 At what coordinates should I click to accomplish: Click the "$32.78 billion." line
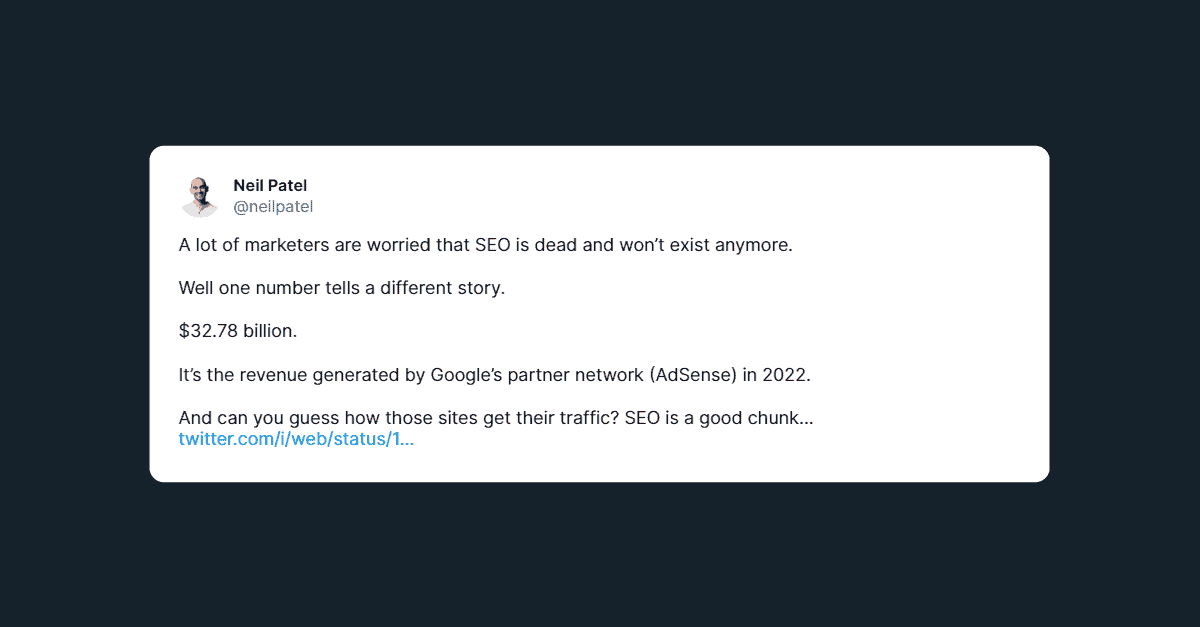(x=238, y=331)
